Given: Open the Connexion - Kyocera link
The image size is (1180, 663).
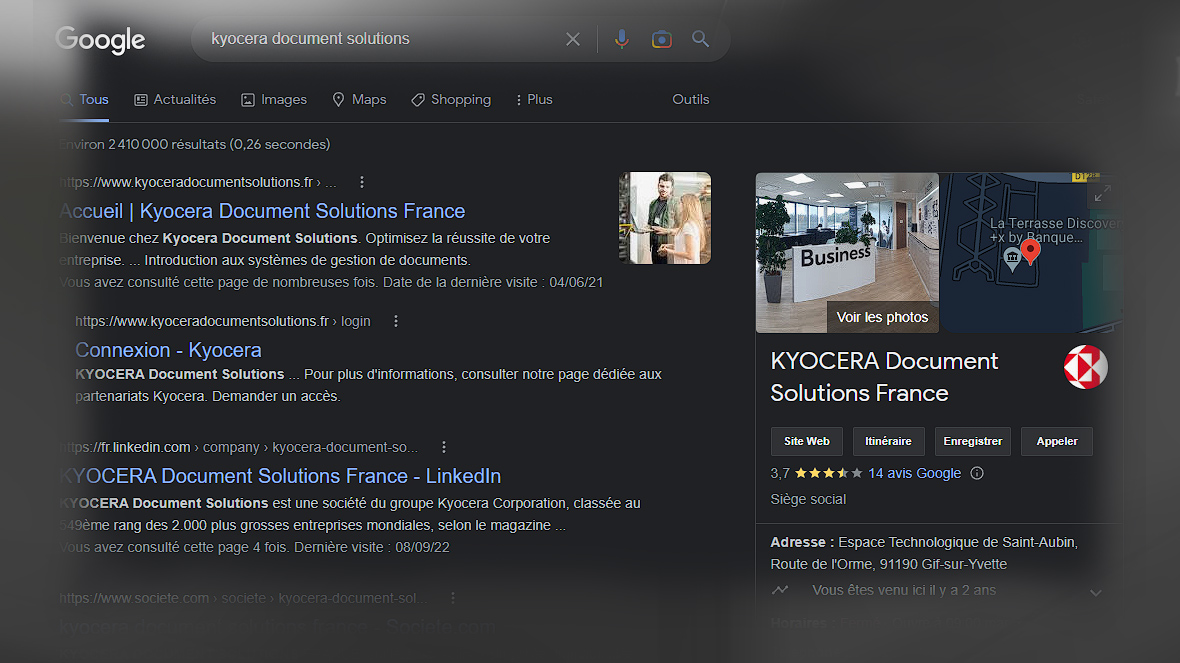Looking at the screenshot, I should tap(168, 350).
